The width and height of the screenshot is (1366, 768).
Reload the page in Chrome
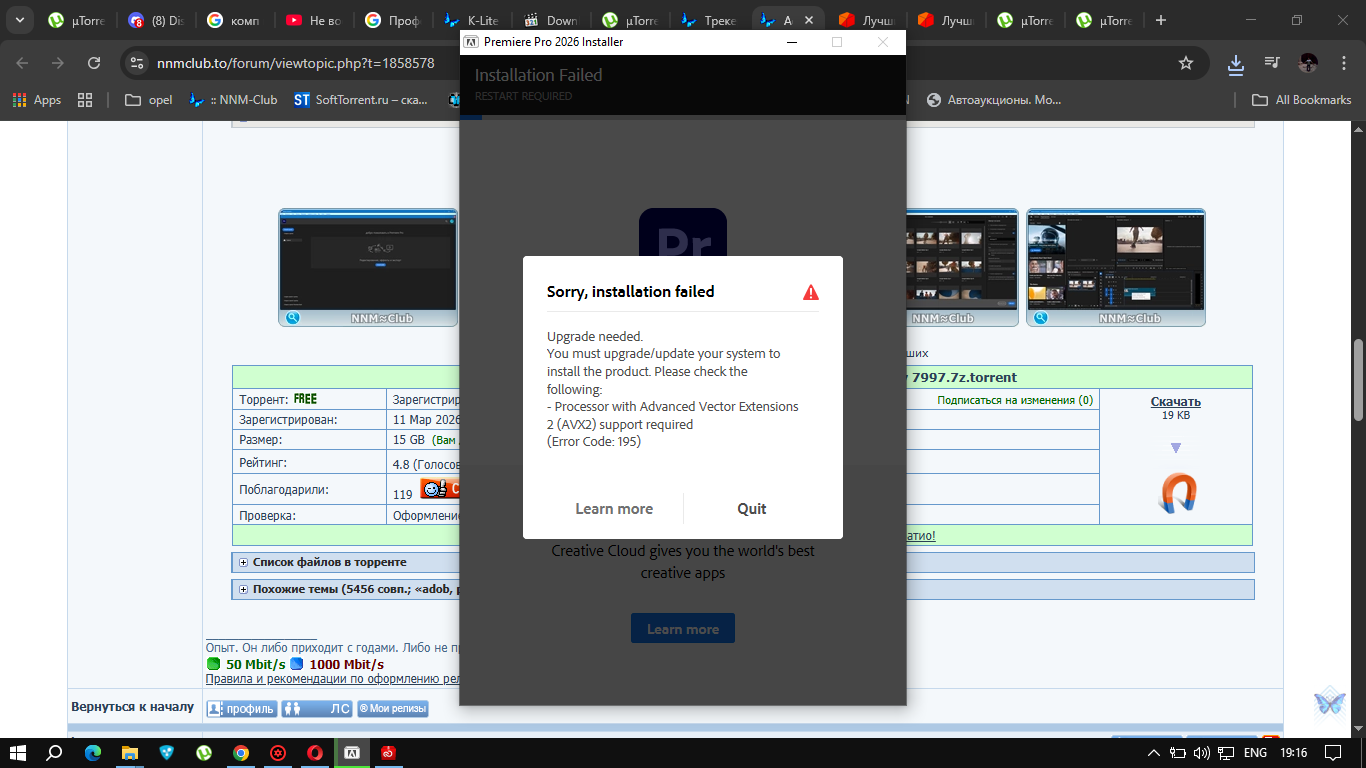(x=94, y=63)
